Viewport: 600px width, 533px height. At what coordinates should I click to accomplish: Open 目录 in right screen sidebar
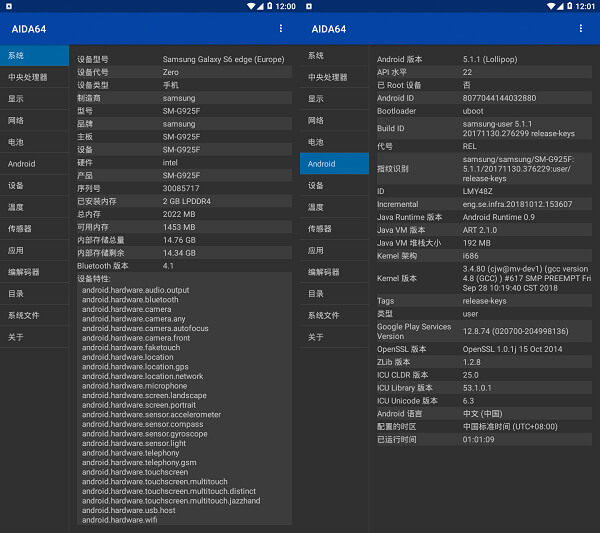(x=334, y=293)
